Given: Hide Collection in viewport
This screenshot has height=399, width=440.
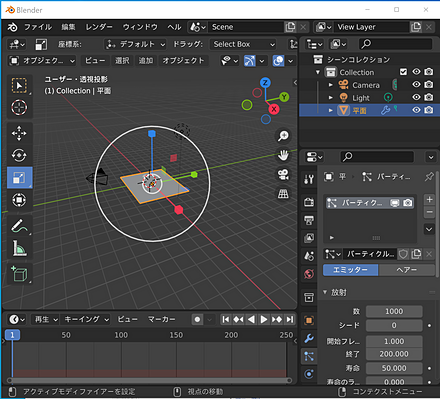Looking at the screenshot, I should (x=416, y=72).
